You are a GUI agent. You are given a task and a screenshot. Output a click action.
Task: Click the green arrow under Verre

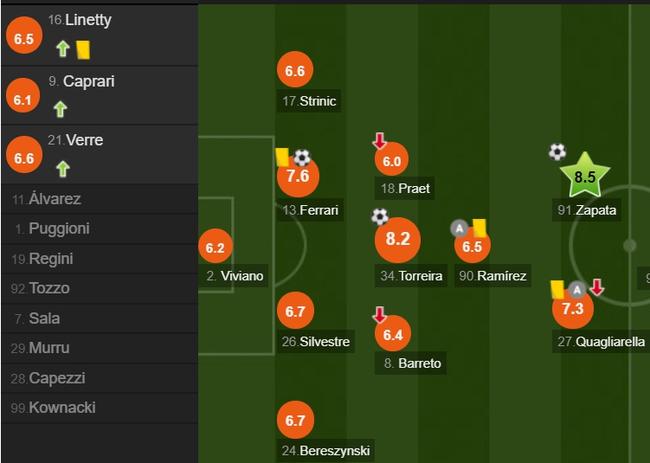63,169
